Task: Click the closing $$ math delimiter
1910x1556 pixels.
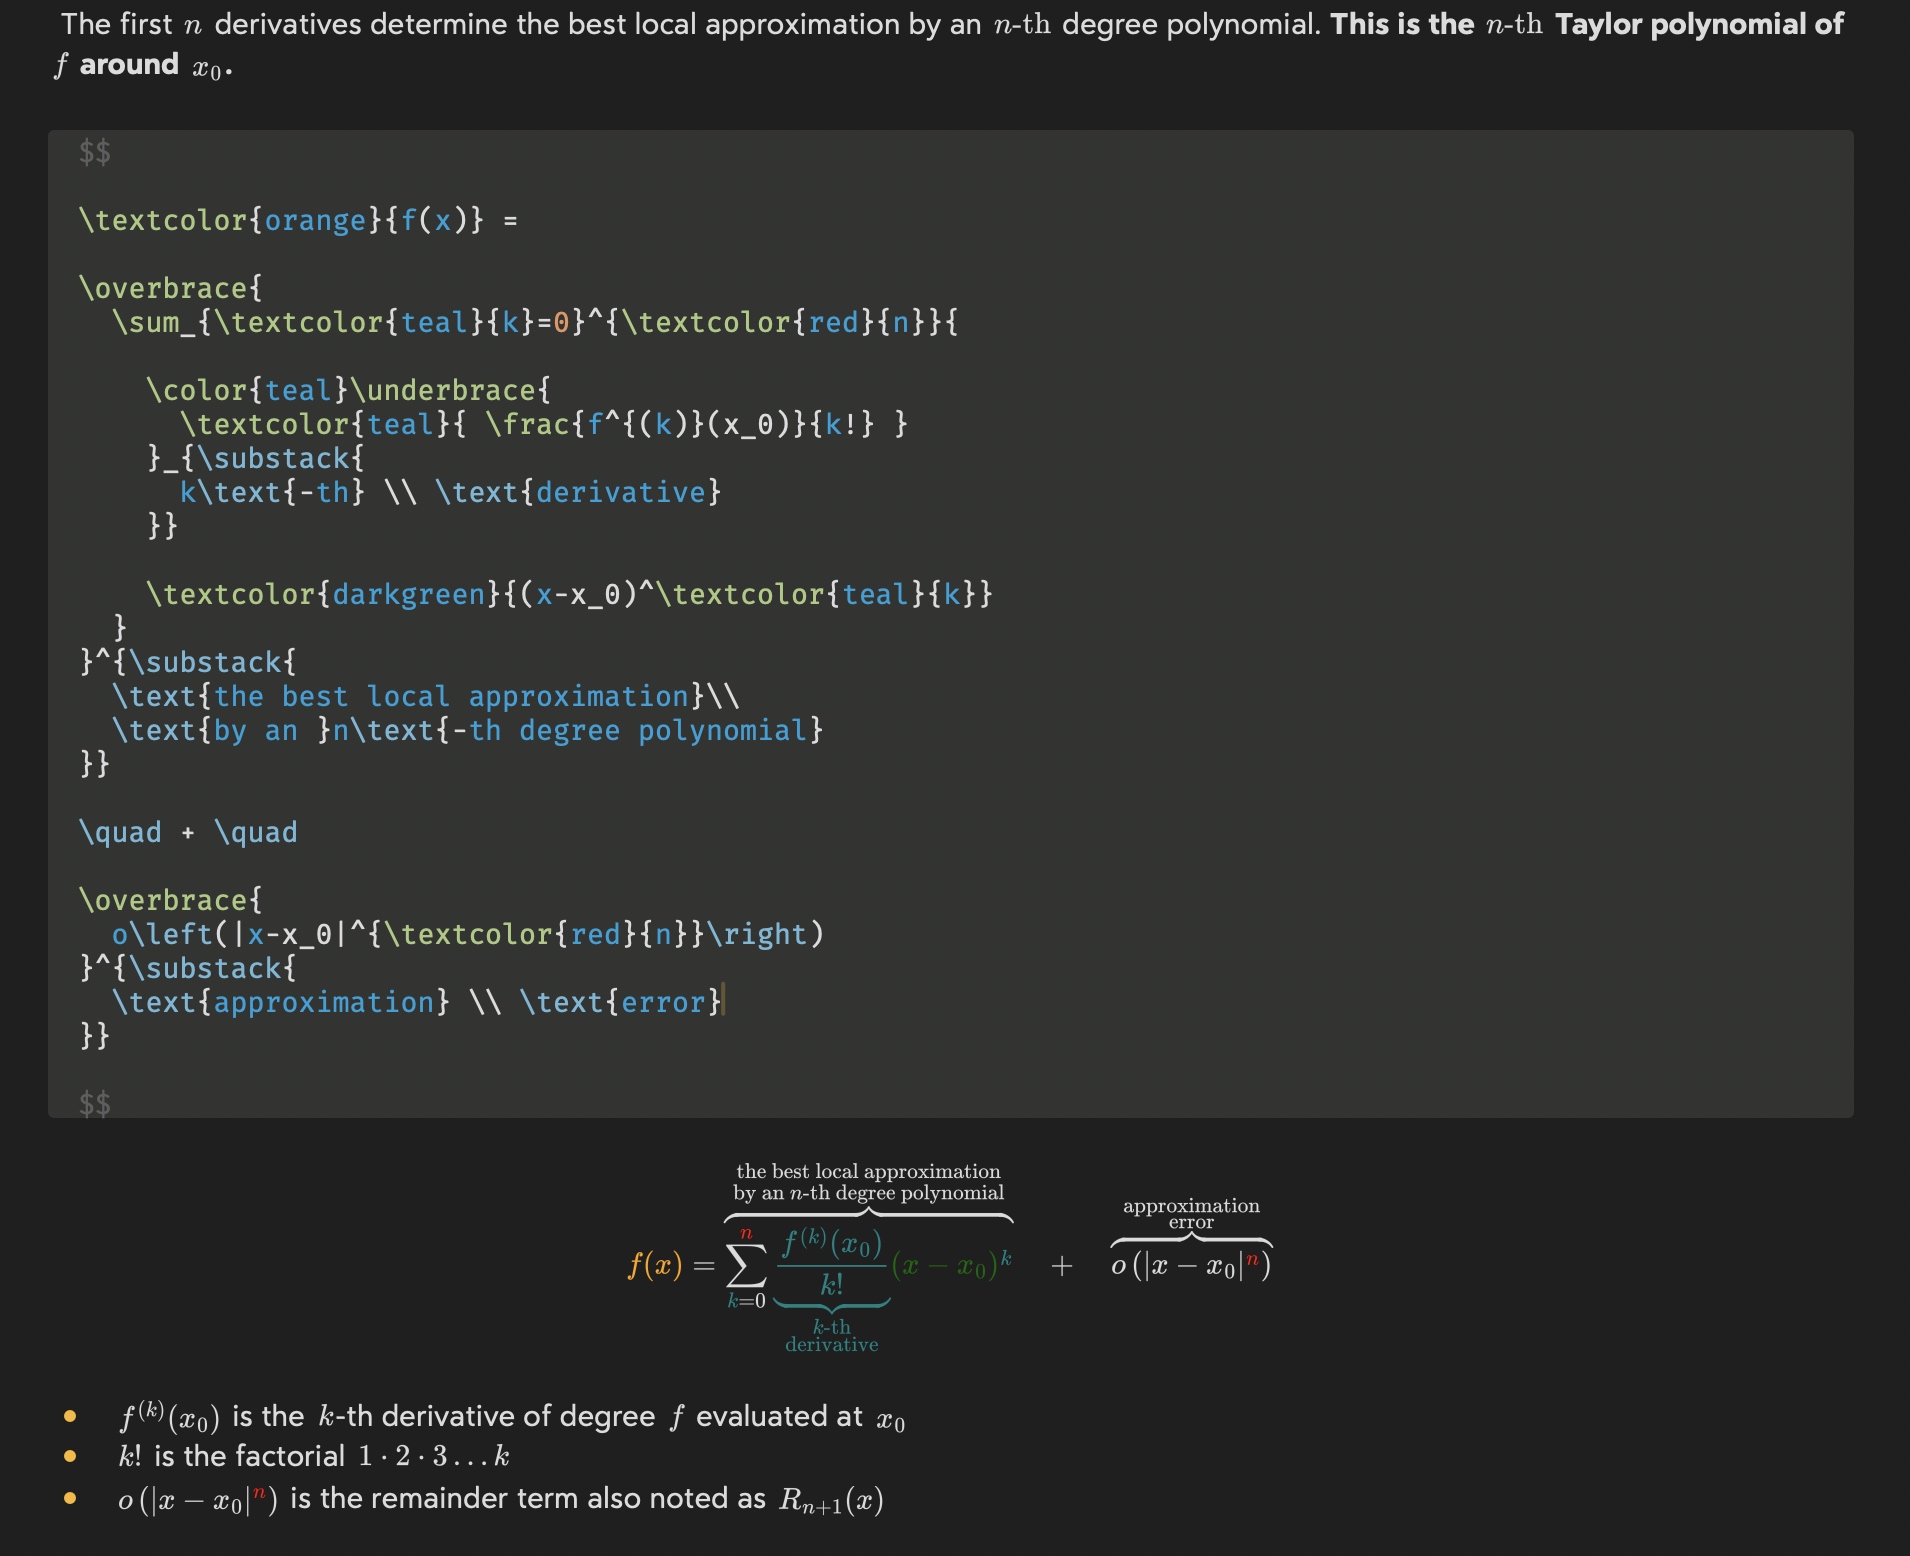Action: pyautogui.click(x=95, y=1103)
